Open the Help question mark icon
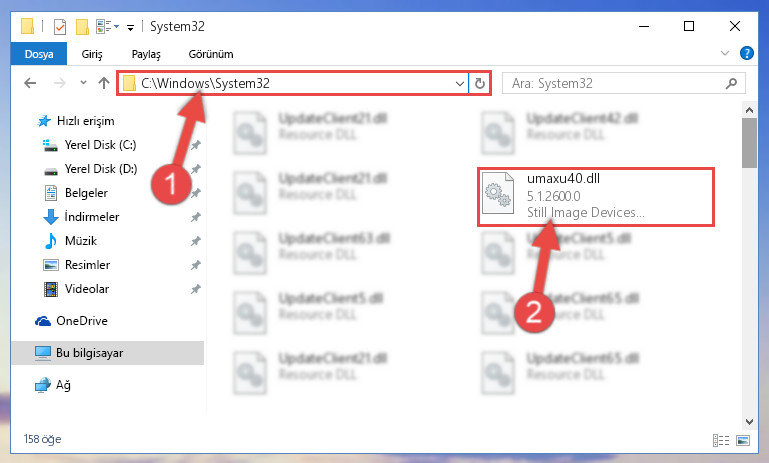This screenshot has width=769, height=463. click(746, 53)
